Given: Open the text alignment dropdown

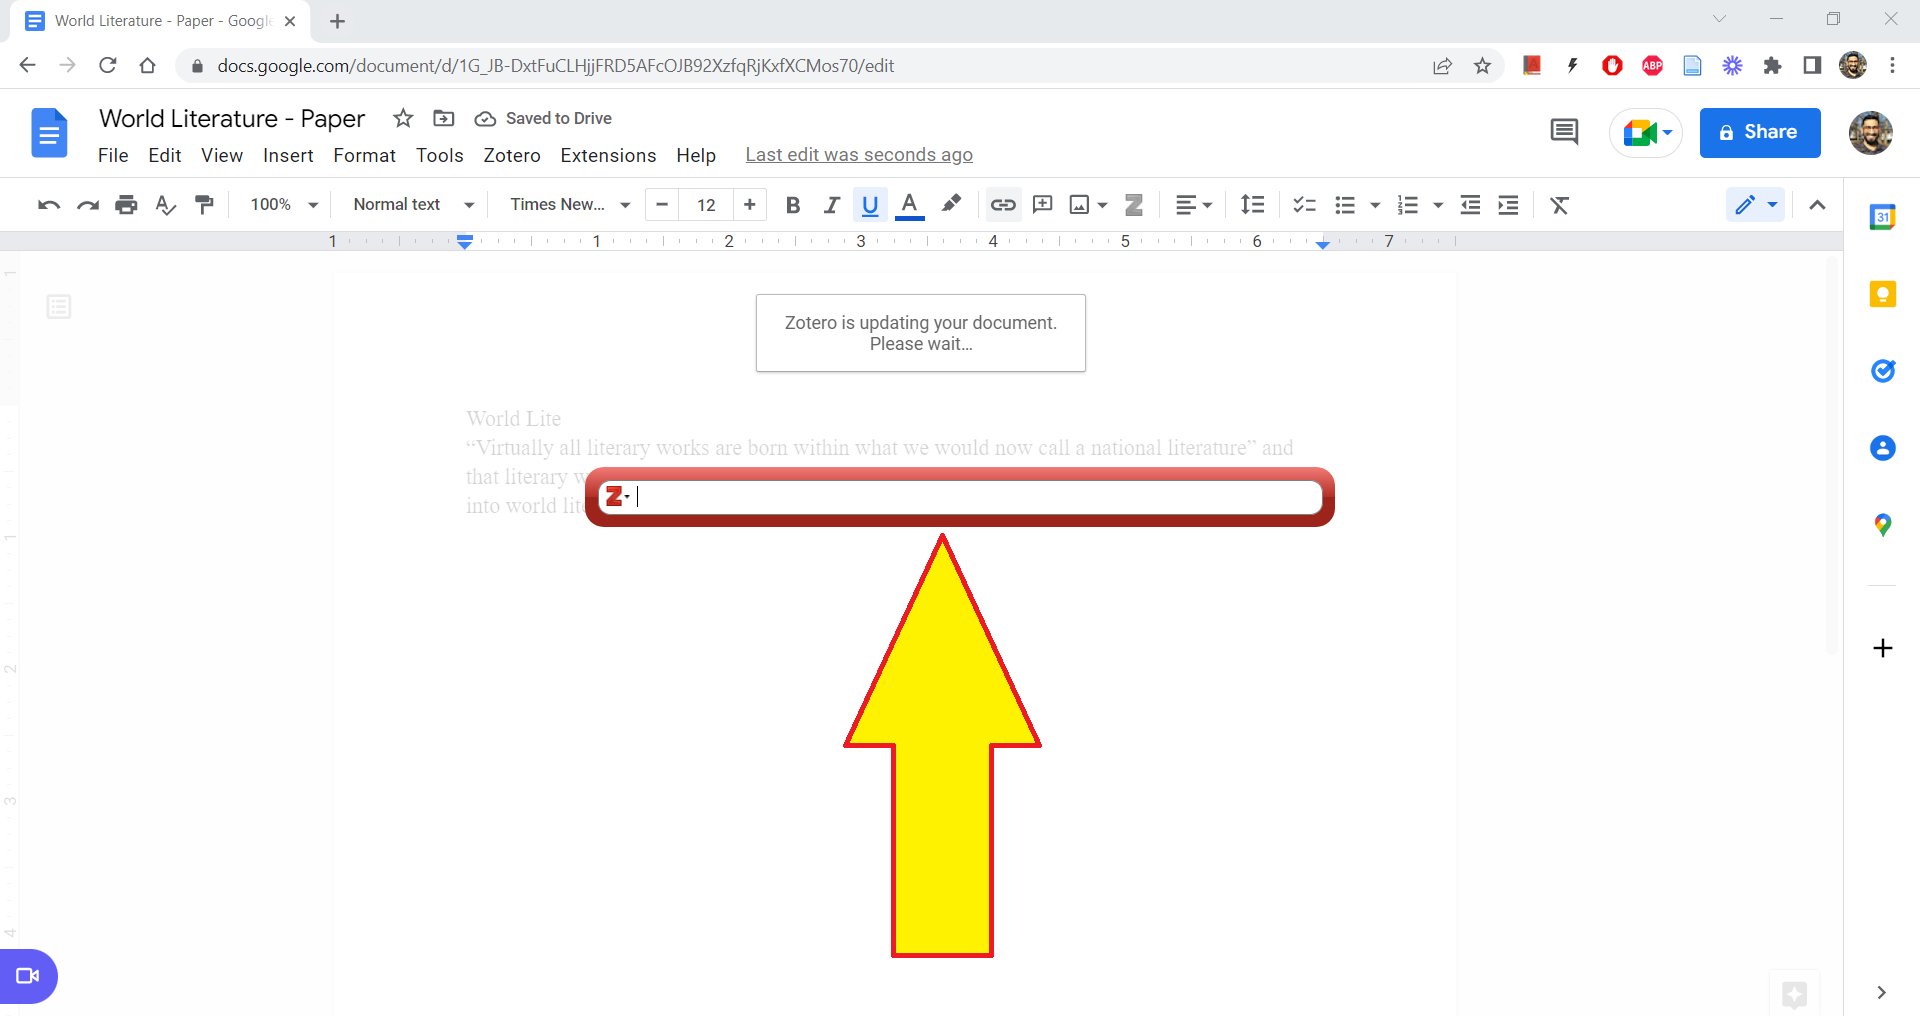Looking at the screenshot, I should (x=1192, y=205).
